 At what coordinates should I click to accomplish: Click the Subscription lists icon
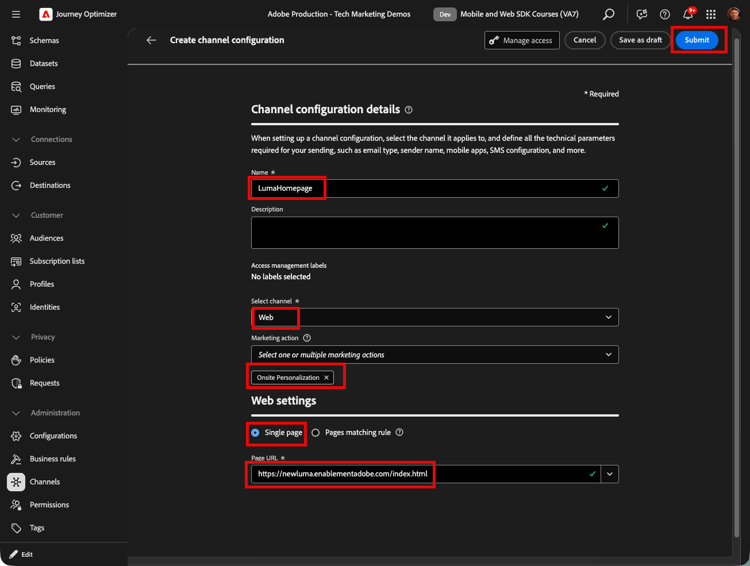point(16,261)
